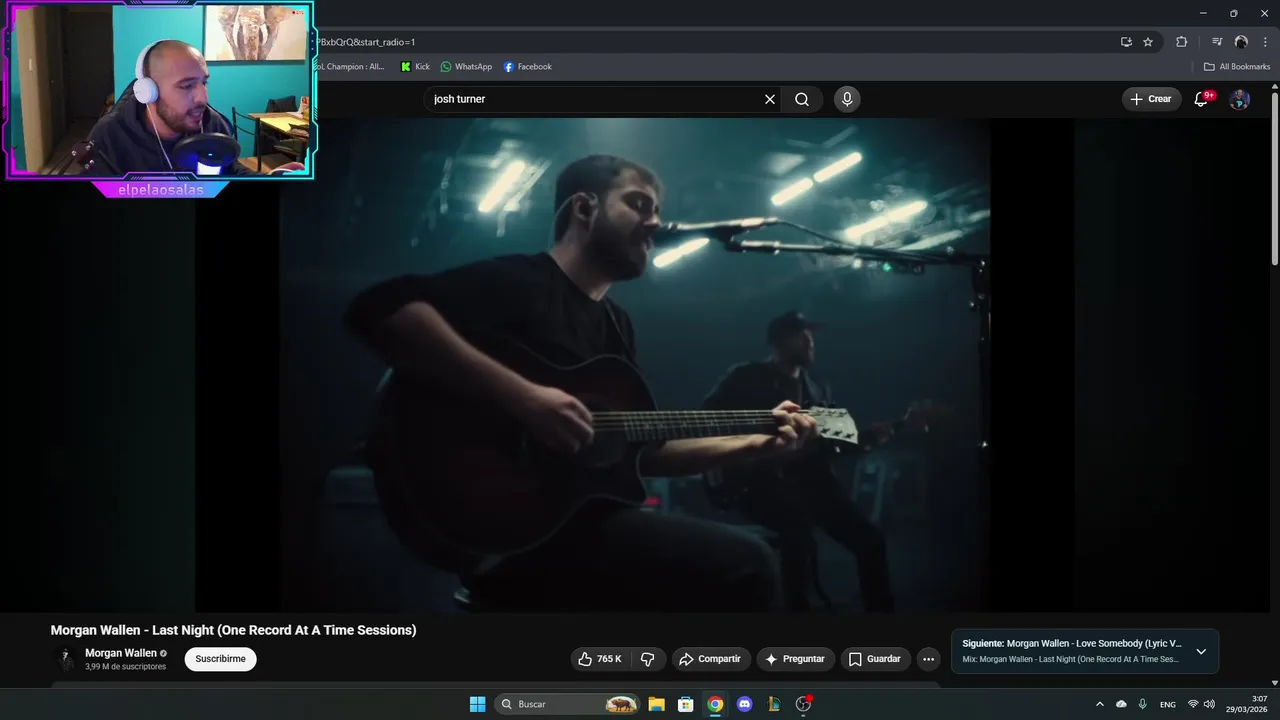This screenshot has width=1280, height=720.
Task: Open the OBS taskbar icon with red dot
Action: tap(803, 704)
